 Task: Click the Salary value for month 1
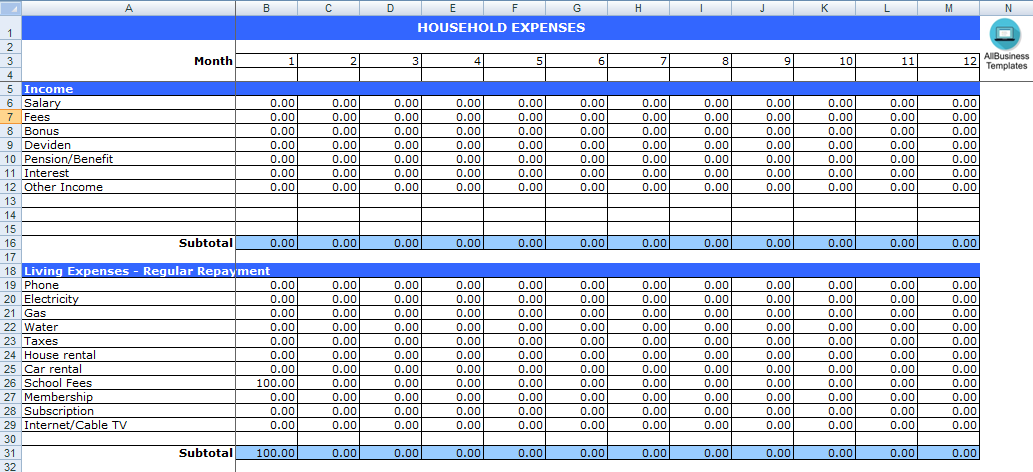click(x=266, y=103)
